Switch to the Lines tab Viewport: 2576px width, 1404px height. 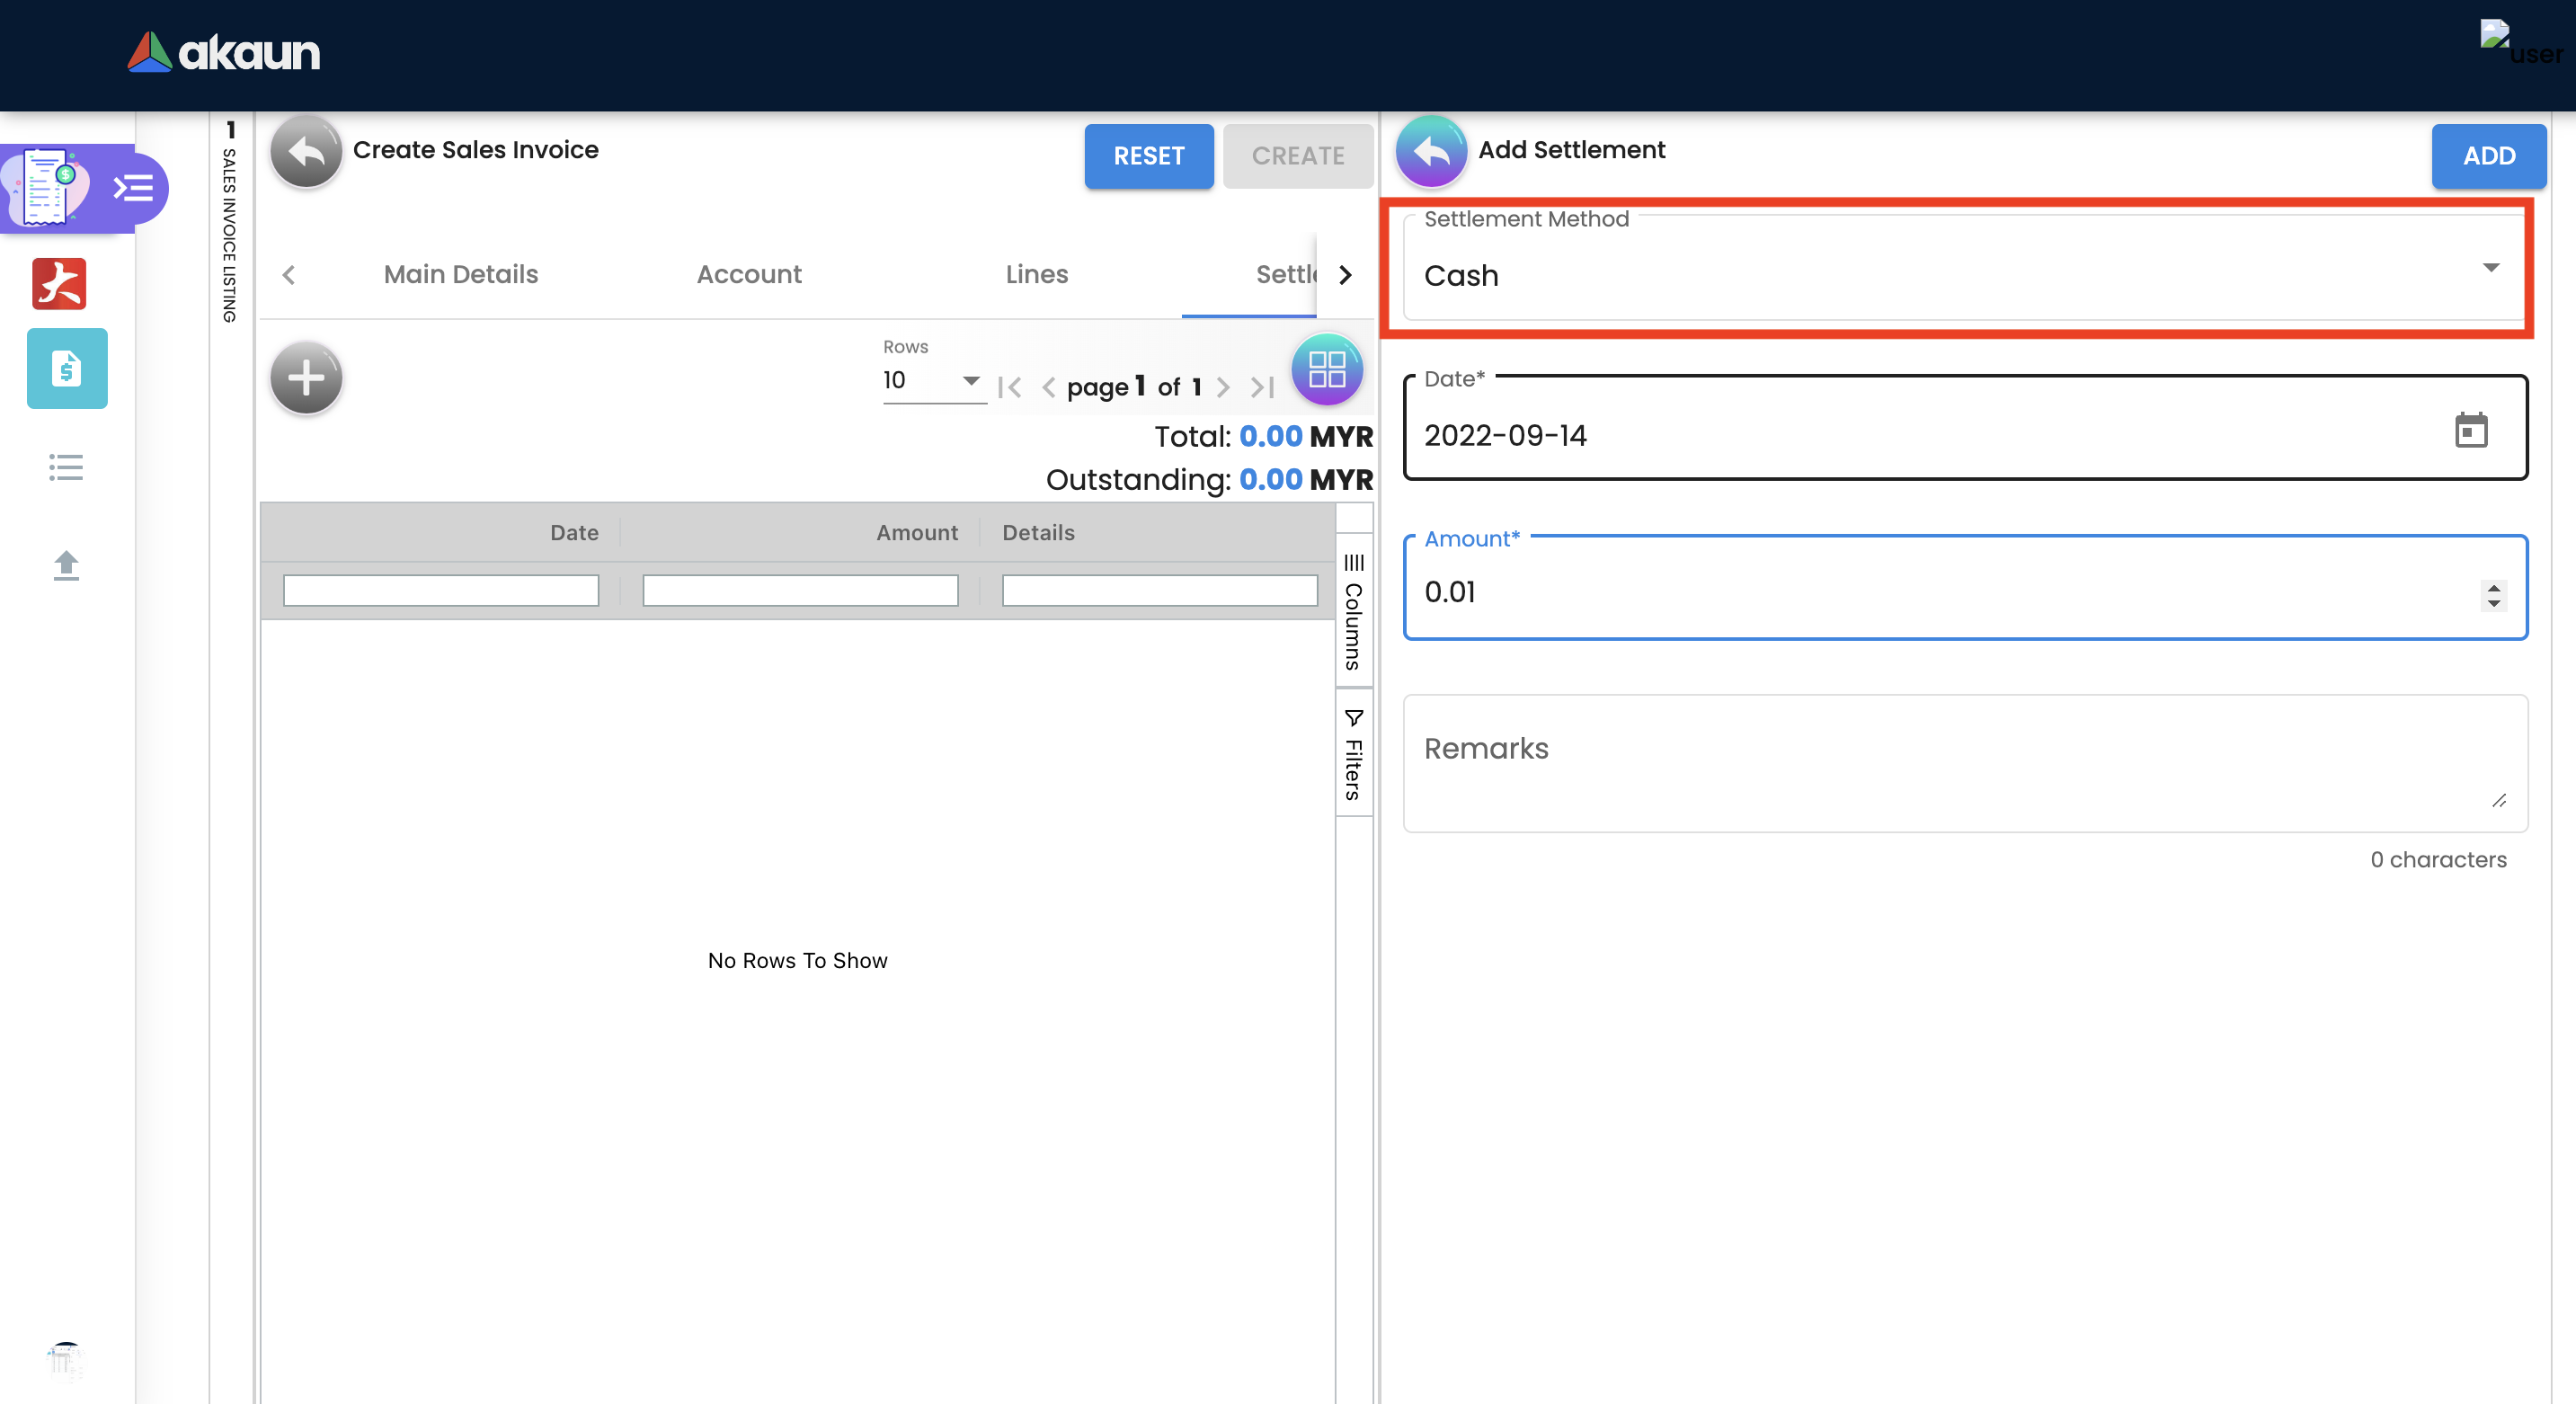[x=1036, y=274]
